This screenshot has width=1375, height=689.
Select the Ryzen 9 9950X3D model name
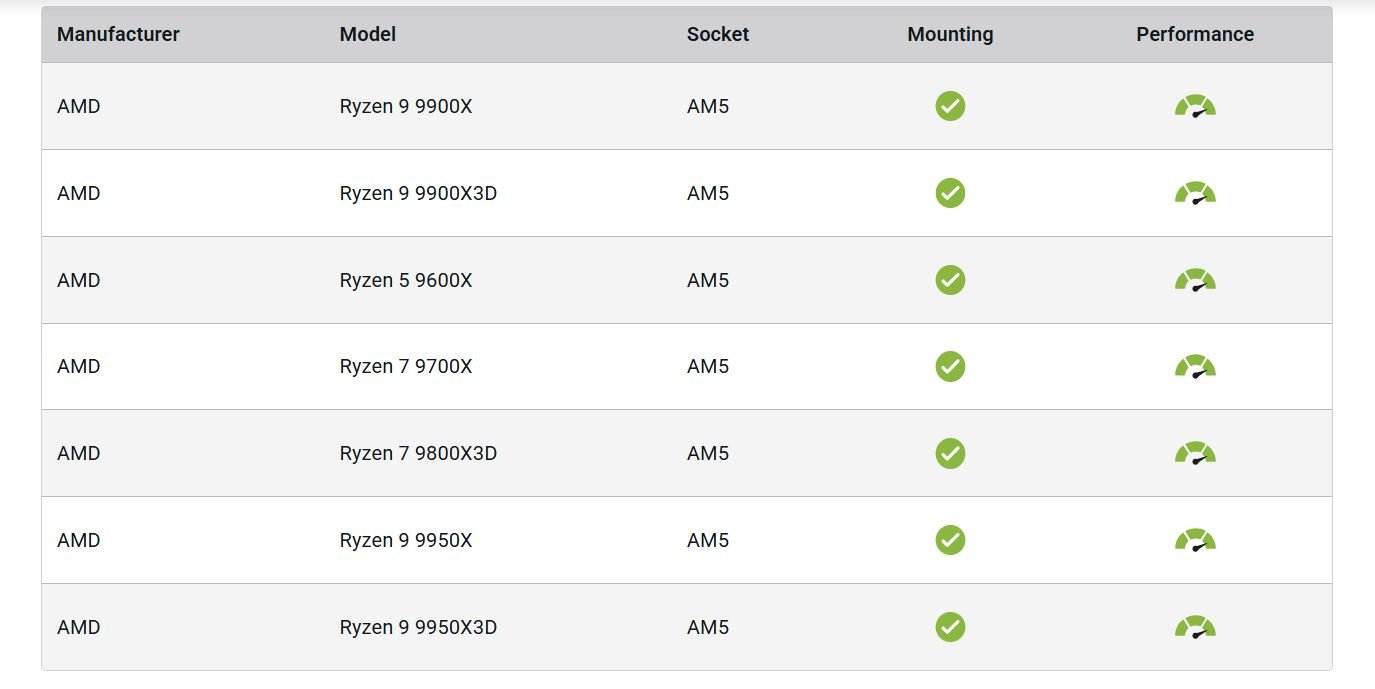[418, 627]
